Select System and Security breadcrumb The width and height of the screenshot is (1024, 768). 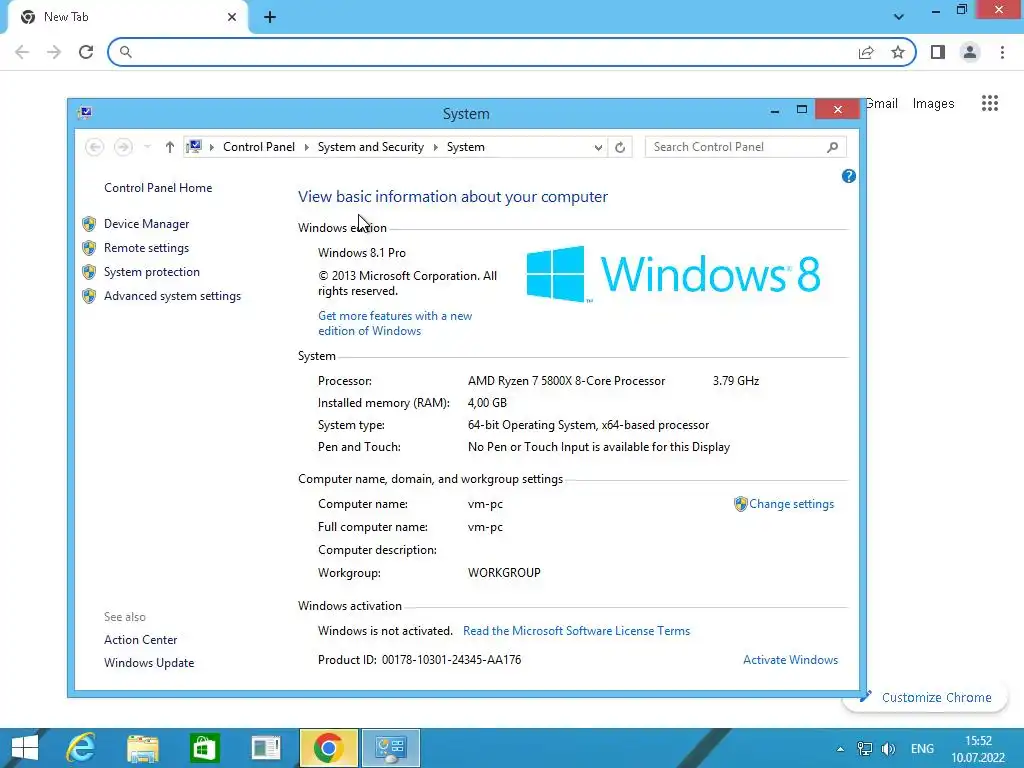pos(370,147)
